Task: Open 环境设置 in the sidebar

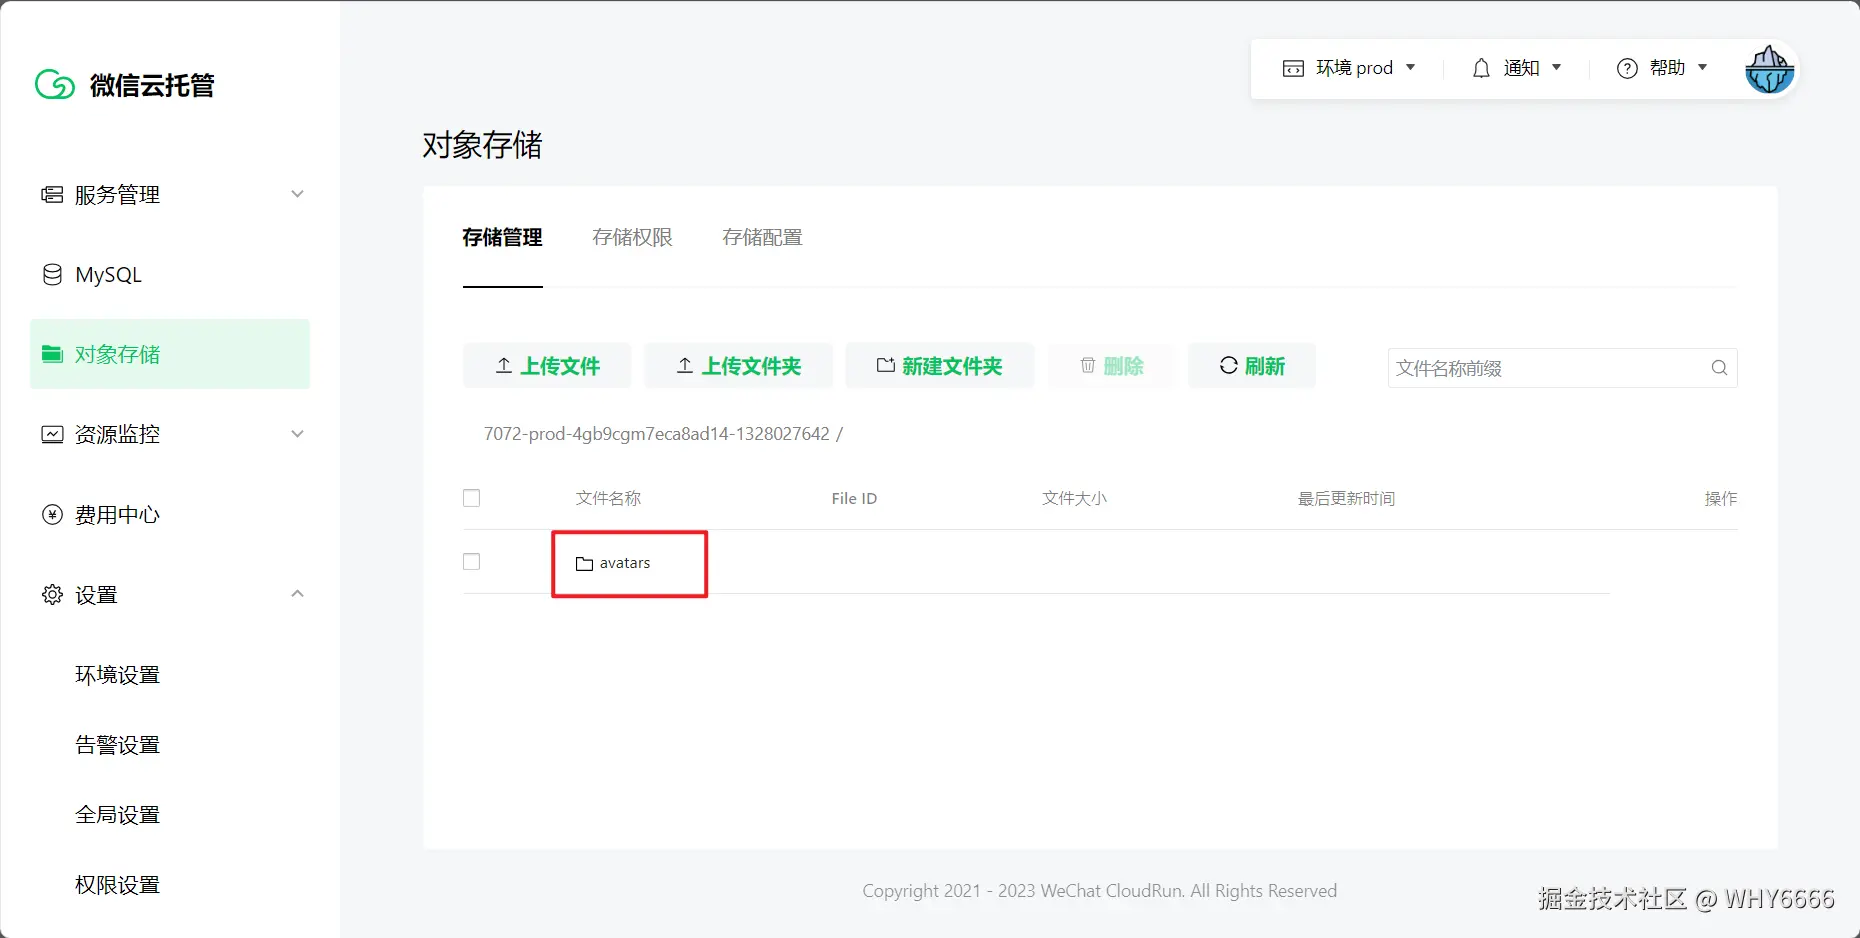Action: [x=118, y=675]
